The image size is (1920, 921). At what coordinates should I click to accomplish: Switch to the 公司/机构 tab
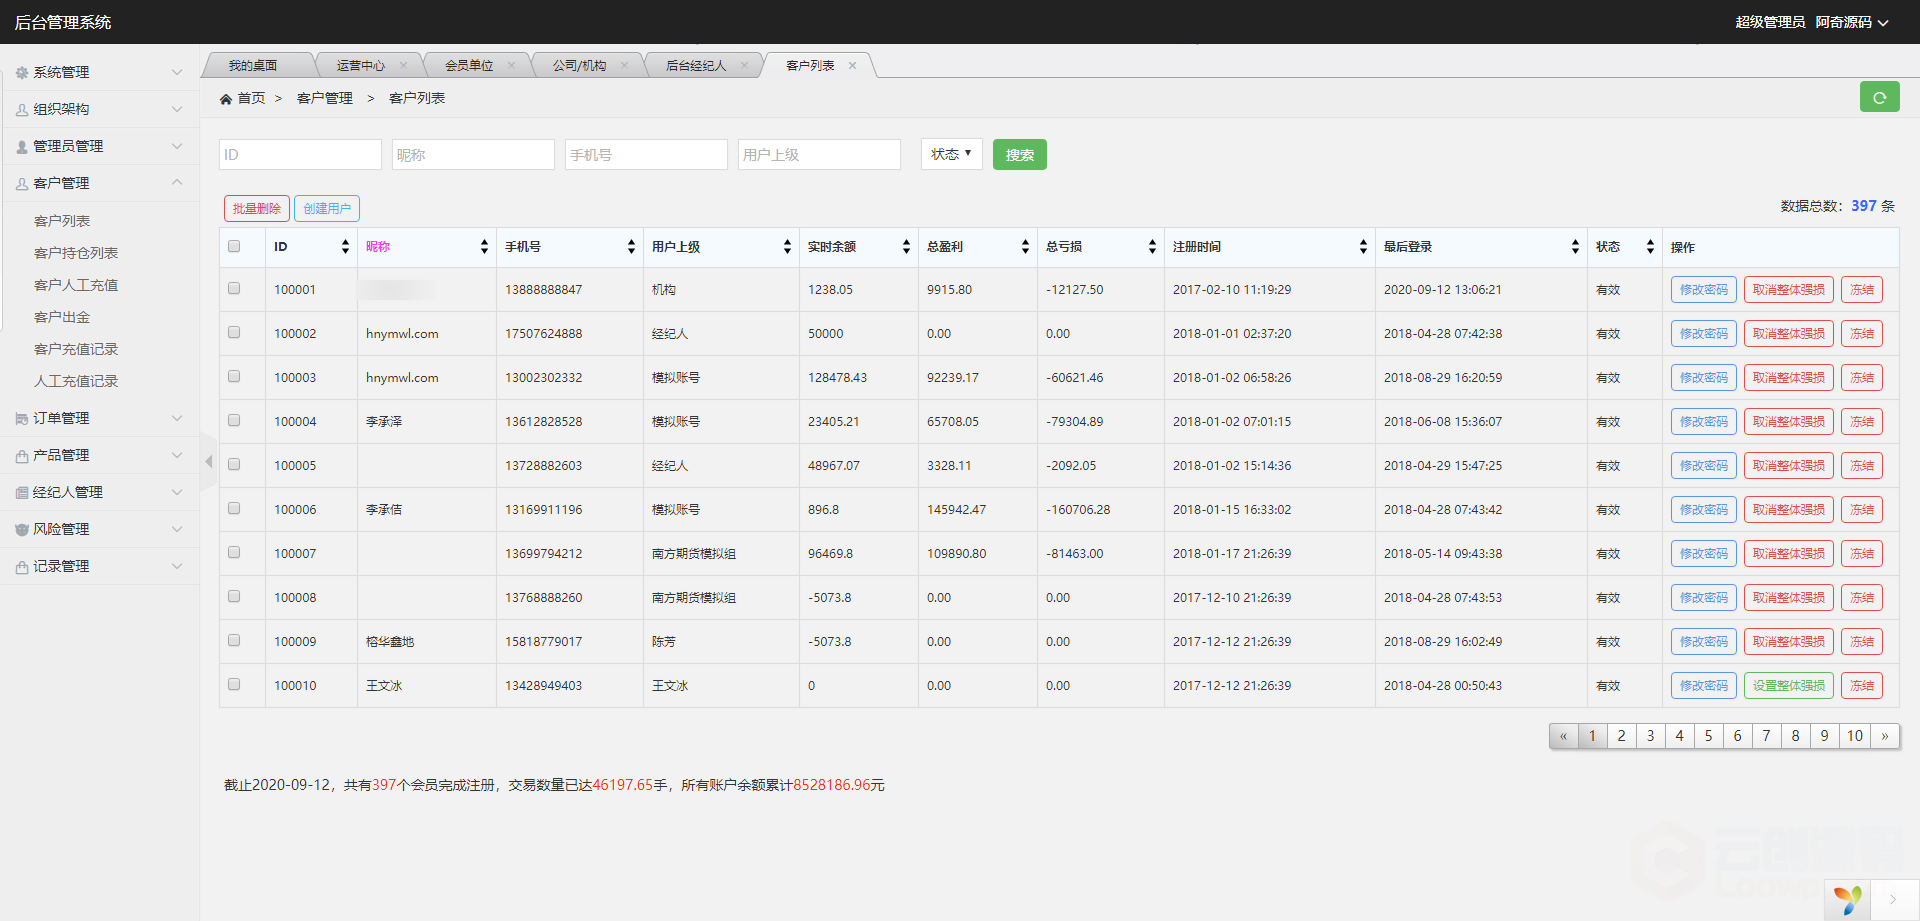tap(580, 66)
